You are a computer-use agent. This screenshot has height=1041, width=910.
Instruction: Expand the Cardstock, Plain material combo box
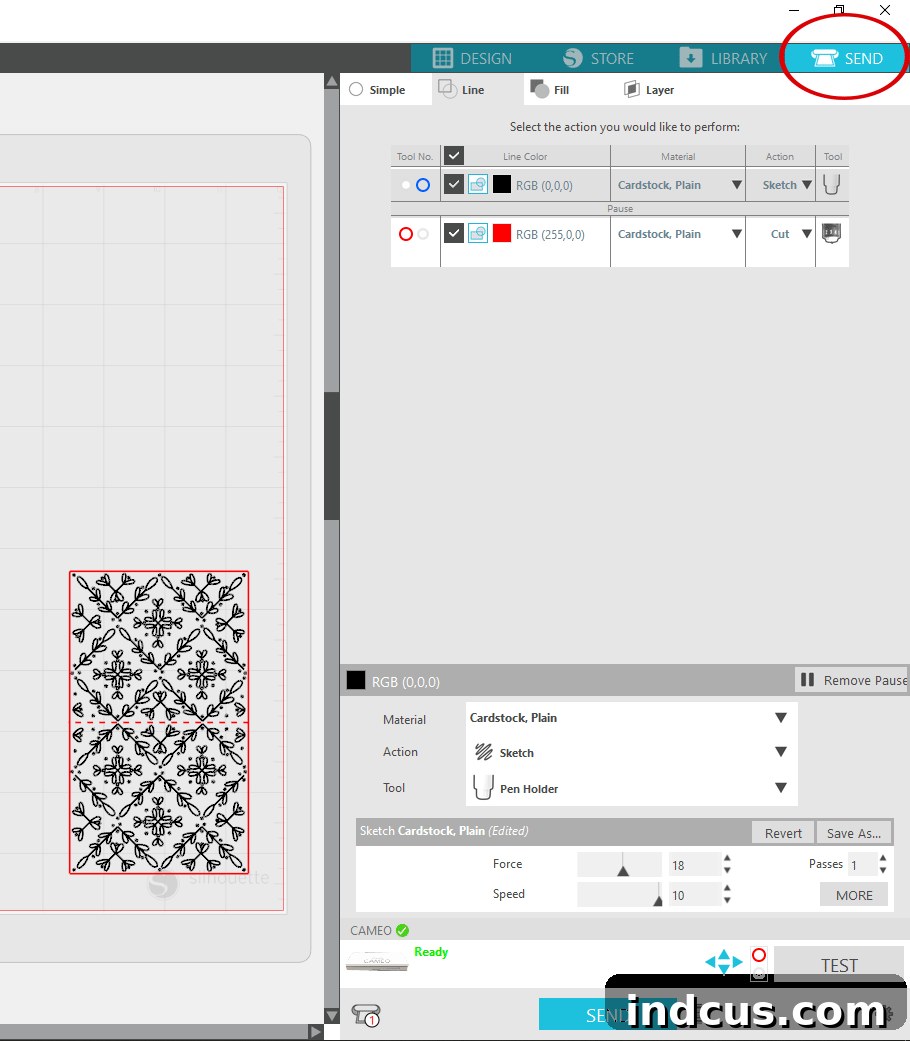tap(631, 718)
